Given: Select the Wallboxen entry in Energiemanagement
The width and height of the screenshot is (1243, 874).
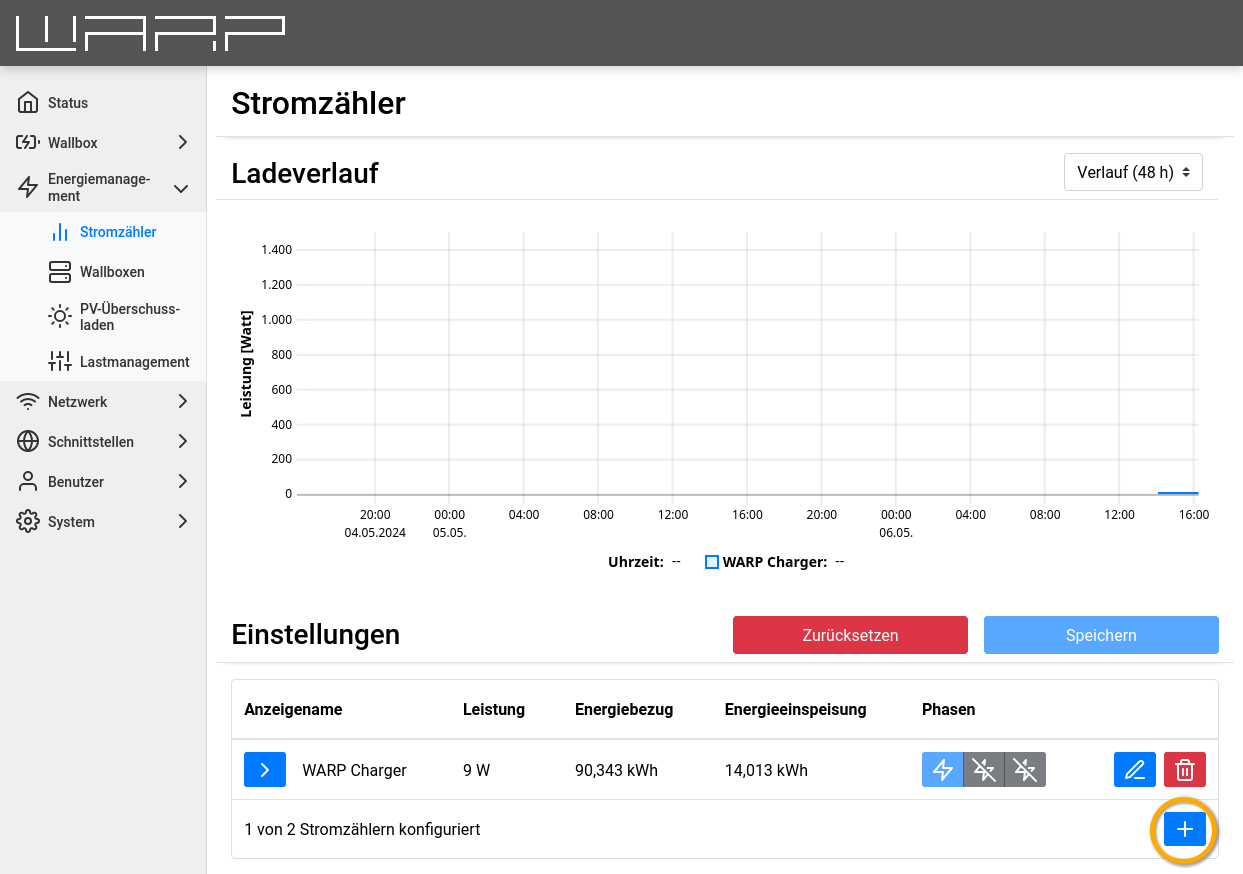Looking at the screenshot, I should (x=112, y=271).
